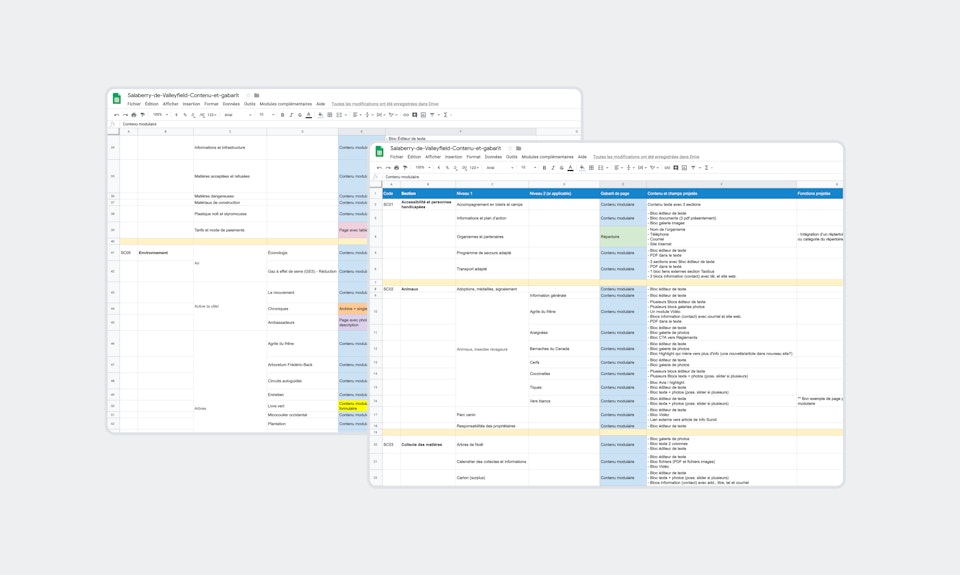960x575 pixels.
Task: Click the move-to-folder icon in back window title
Action: 256,95
